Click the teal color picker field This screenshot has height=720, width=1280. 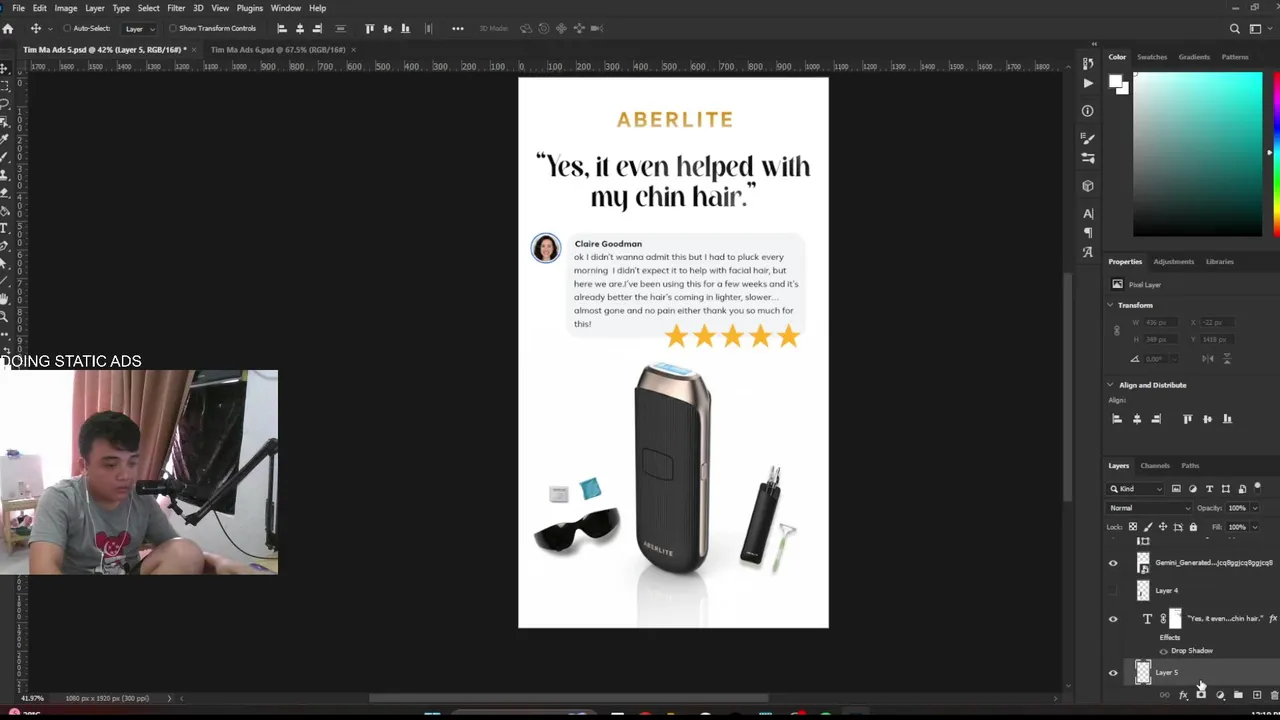[x=1197, y=154]
